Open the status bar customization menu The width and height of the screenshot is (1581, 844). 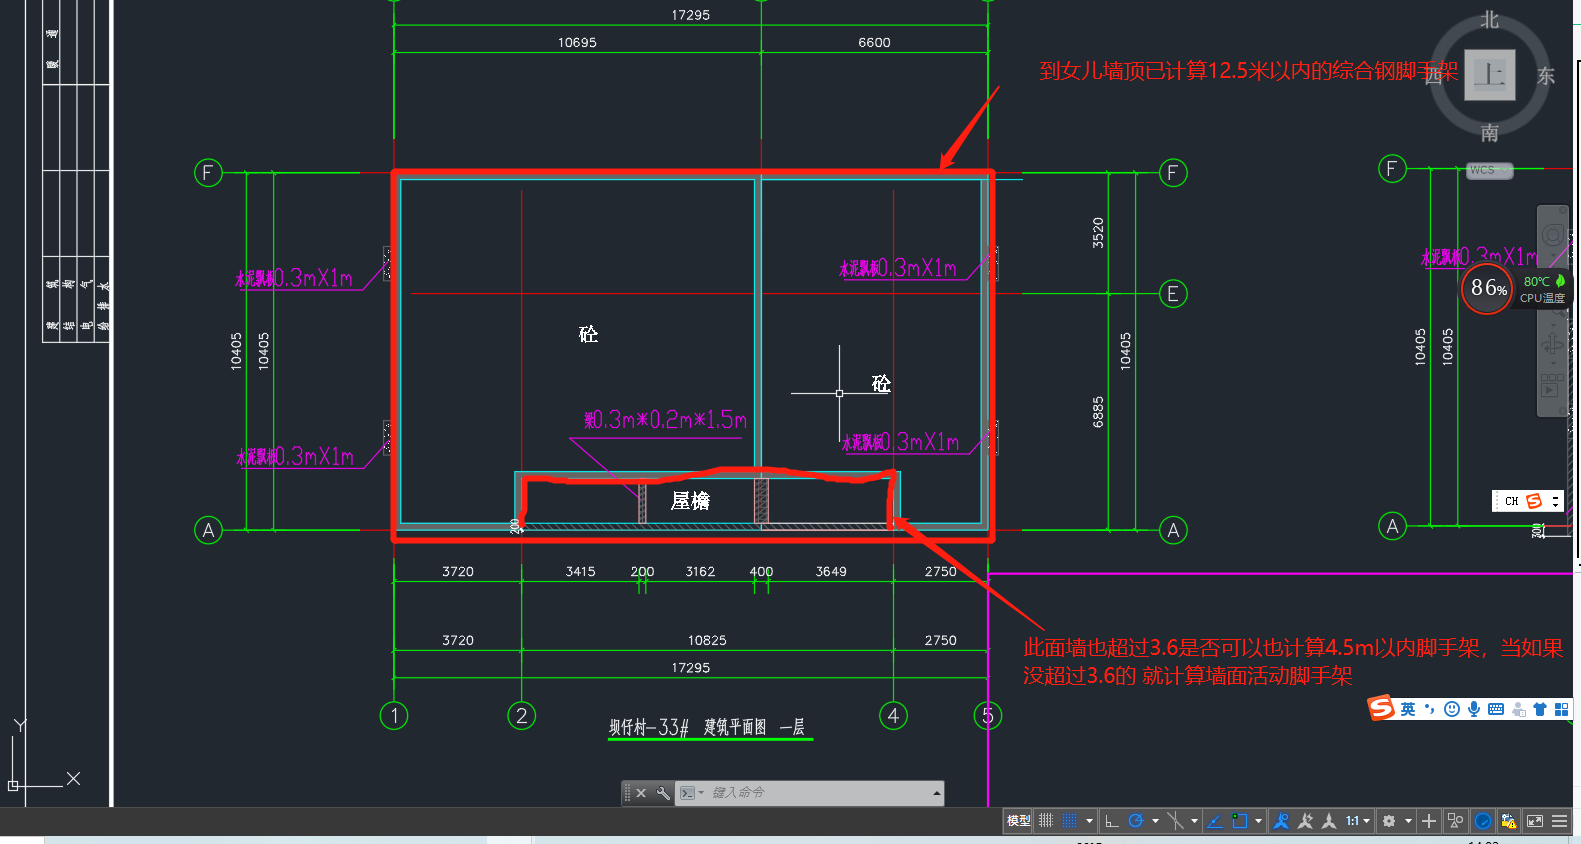1560,821
